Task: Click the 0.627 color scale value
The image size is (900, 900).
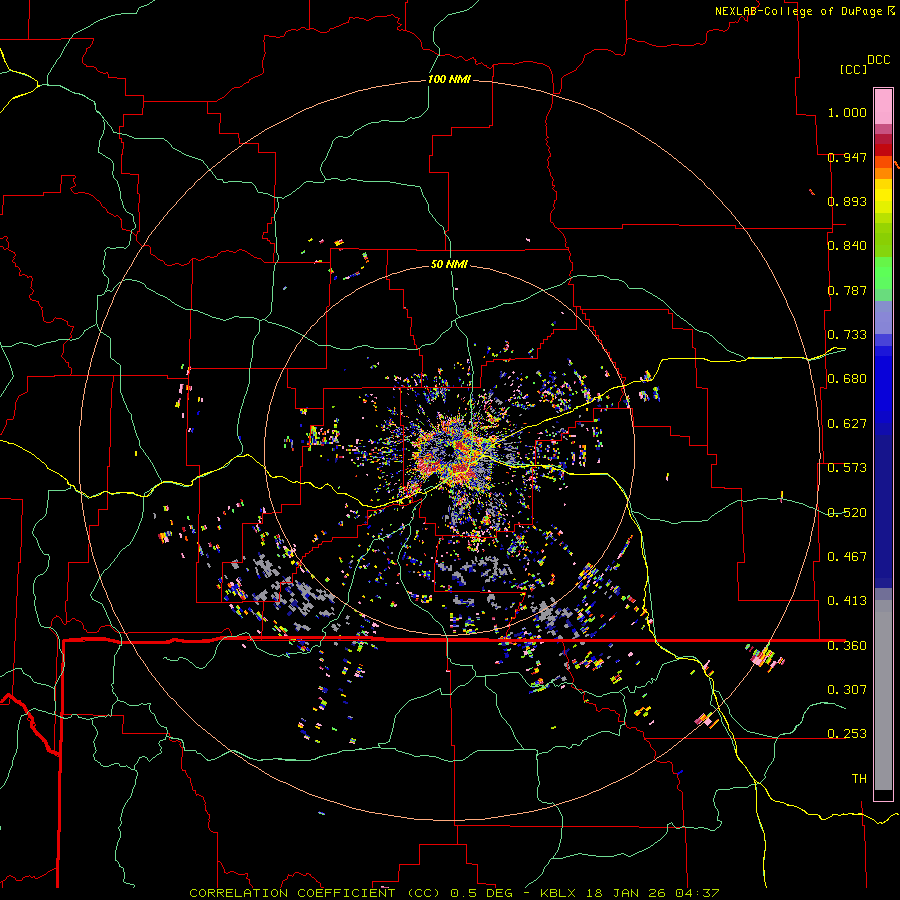Action: [847, 424]
